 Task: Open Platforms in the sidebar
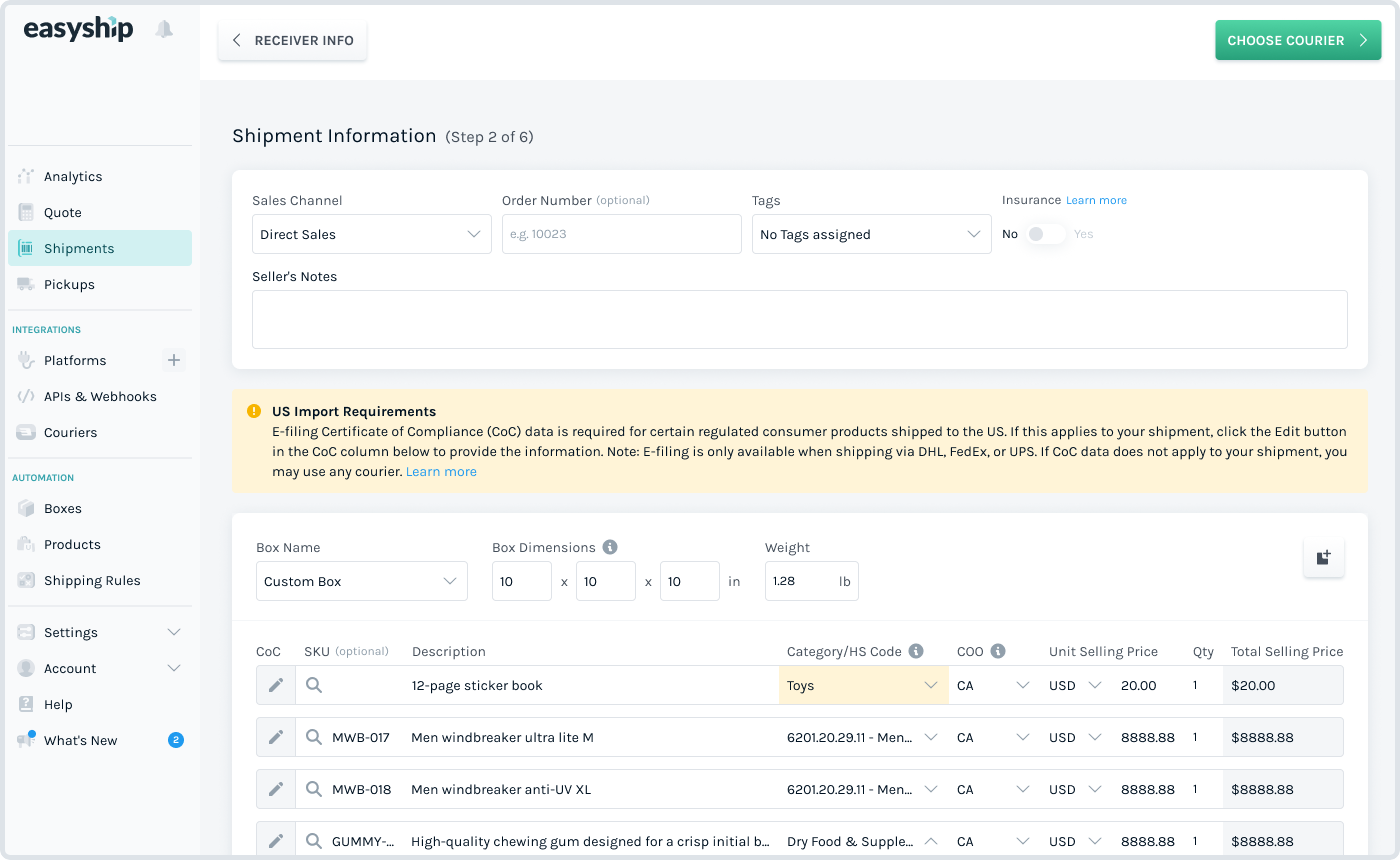point(75,360)
